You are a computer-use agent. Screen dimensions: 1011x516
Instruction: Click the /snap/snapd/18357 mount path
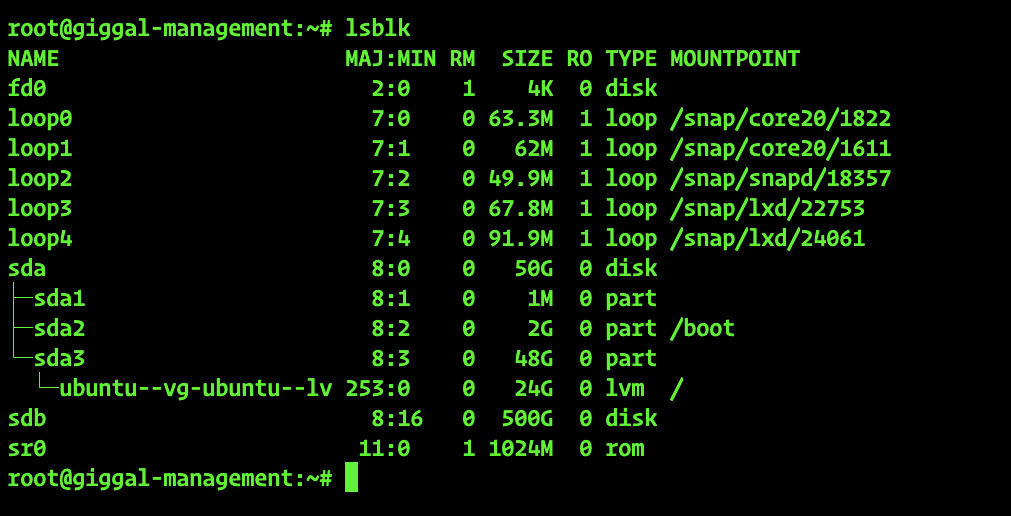[x=781, y=179]
